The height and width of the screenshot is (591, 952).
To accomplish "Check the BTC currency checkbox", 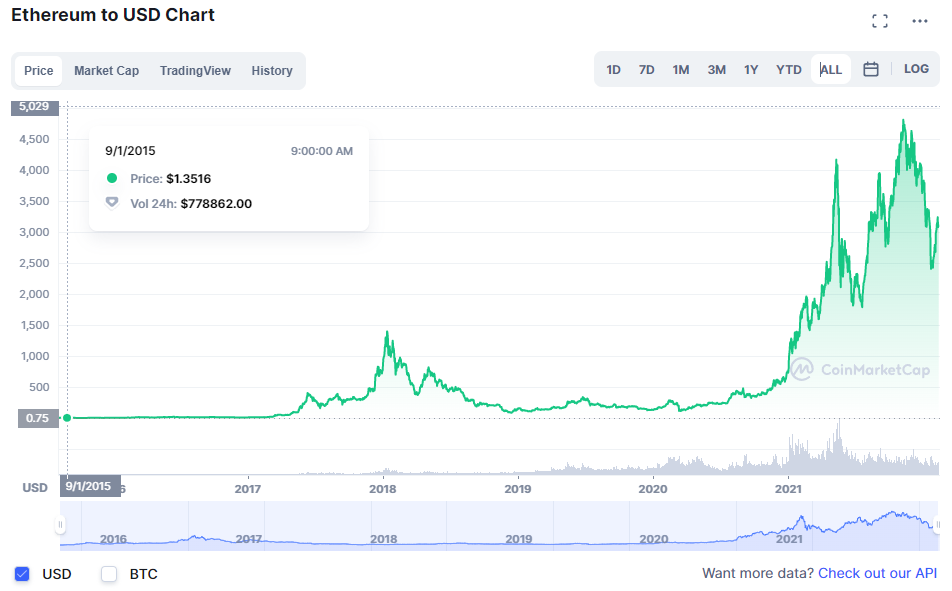I will point(109,574).
